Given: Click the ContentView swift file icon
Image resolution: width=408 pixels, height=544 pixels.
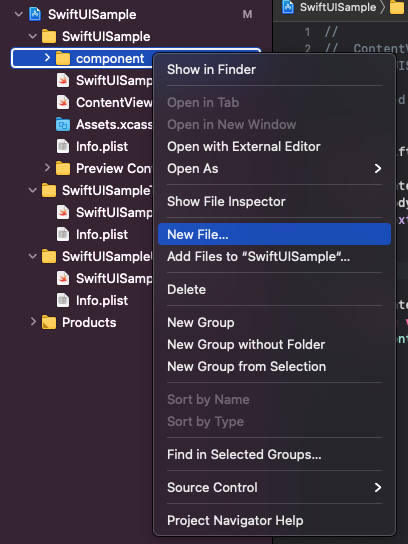Looking at the screenshot, I should click(x=63, y=102).
